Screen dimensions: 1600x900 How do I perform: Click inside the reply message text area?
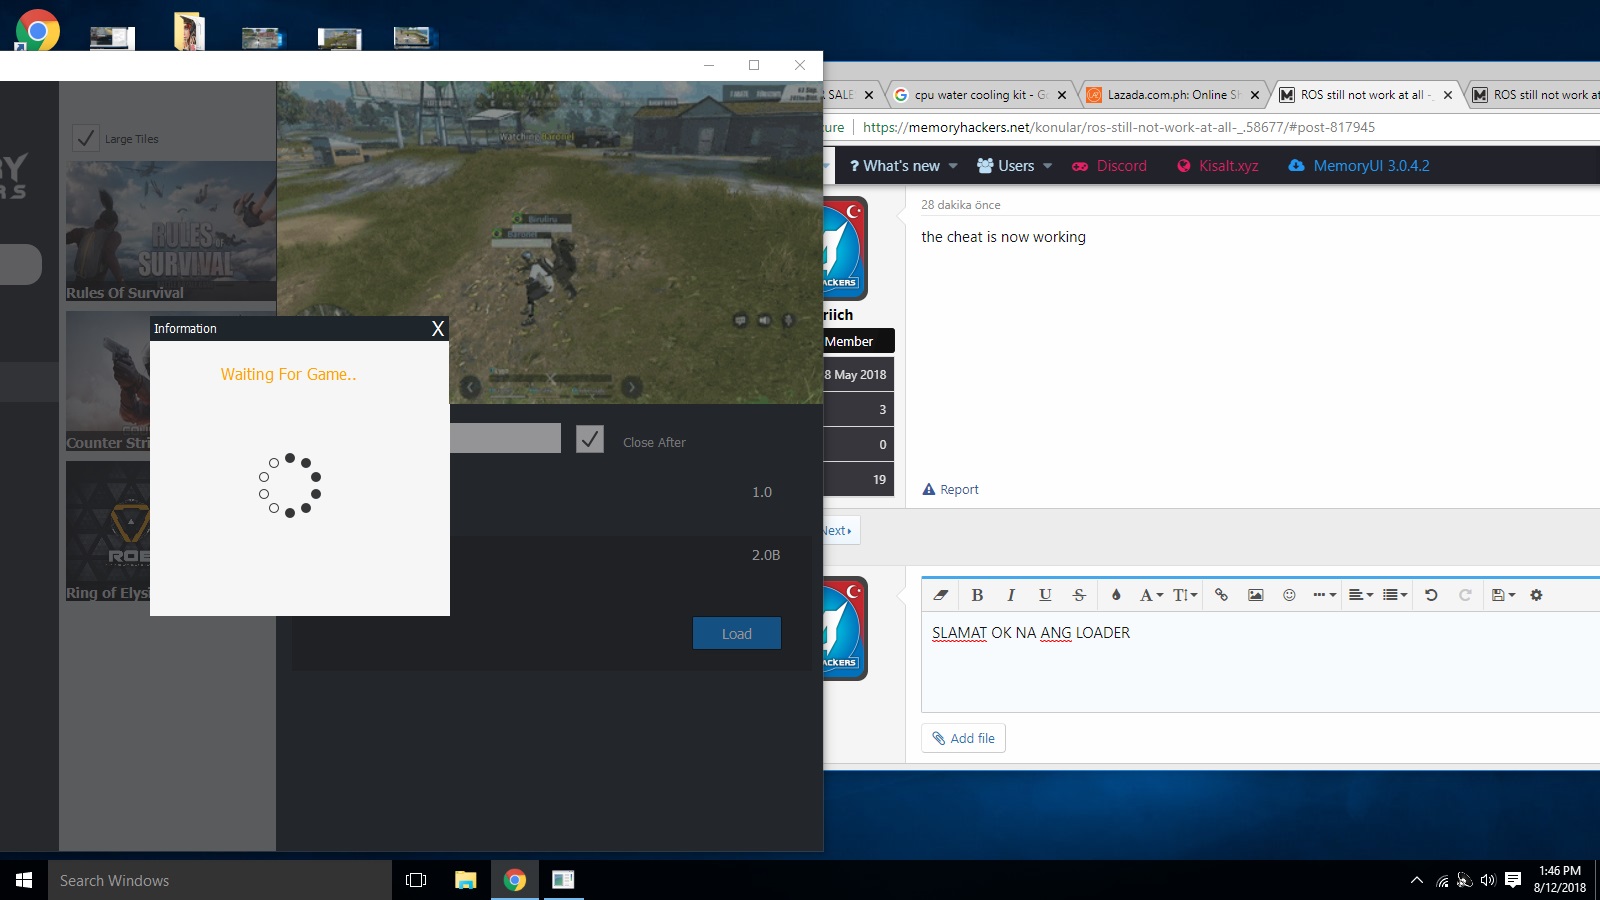(x=1260, y=662)
